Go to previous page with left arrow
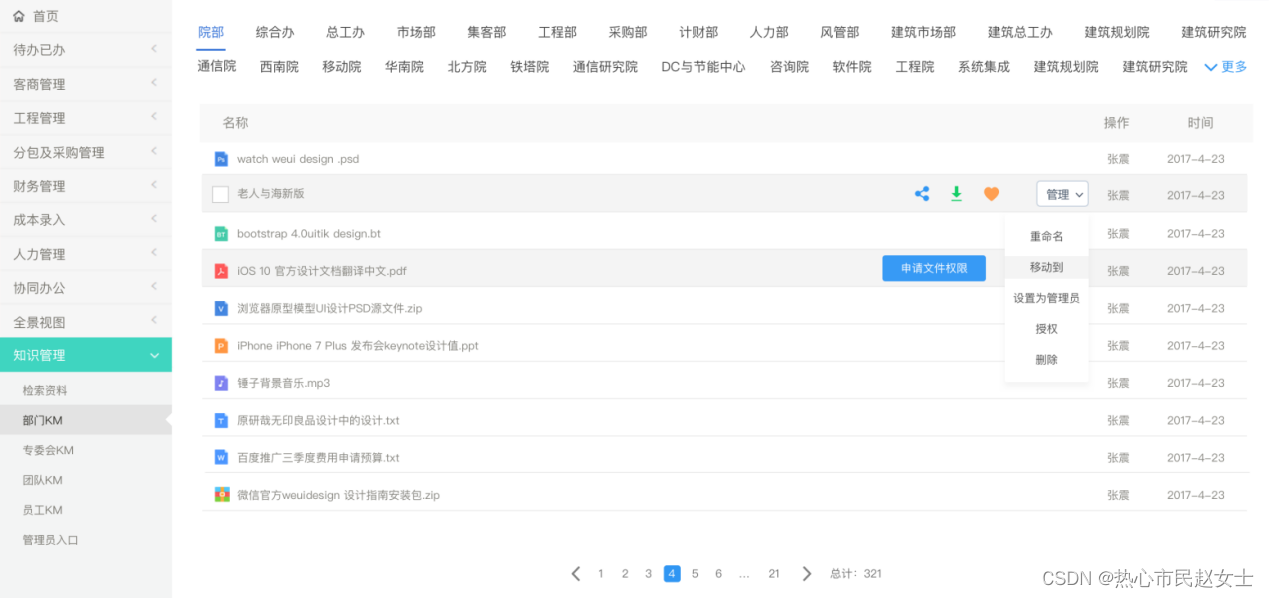This screenshot has width=1269, height=598. (x=576, y=573)
